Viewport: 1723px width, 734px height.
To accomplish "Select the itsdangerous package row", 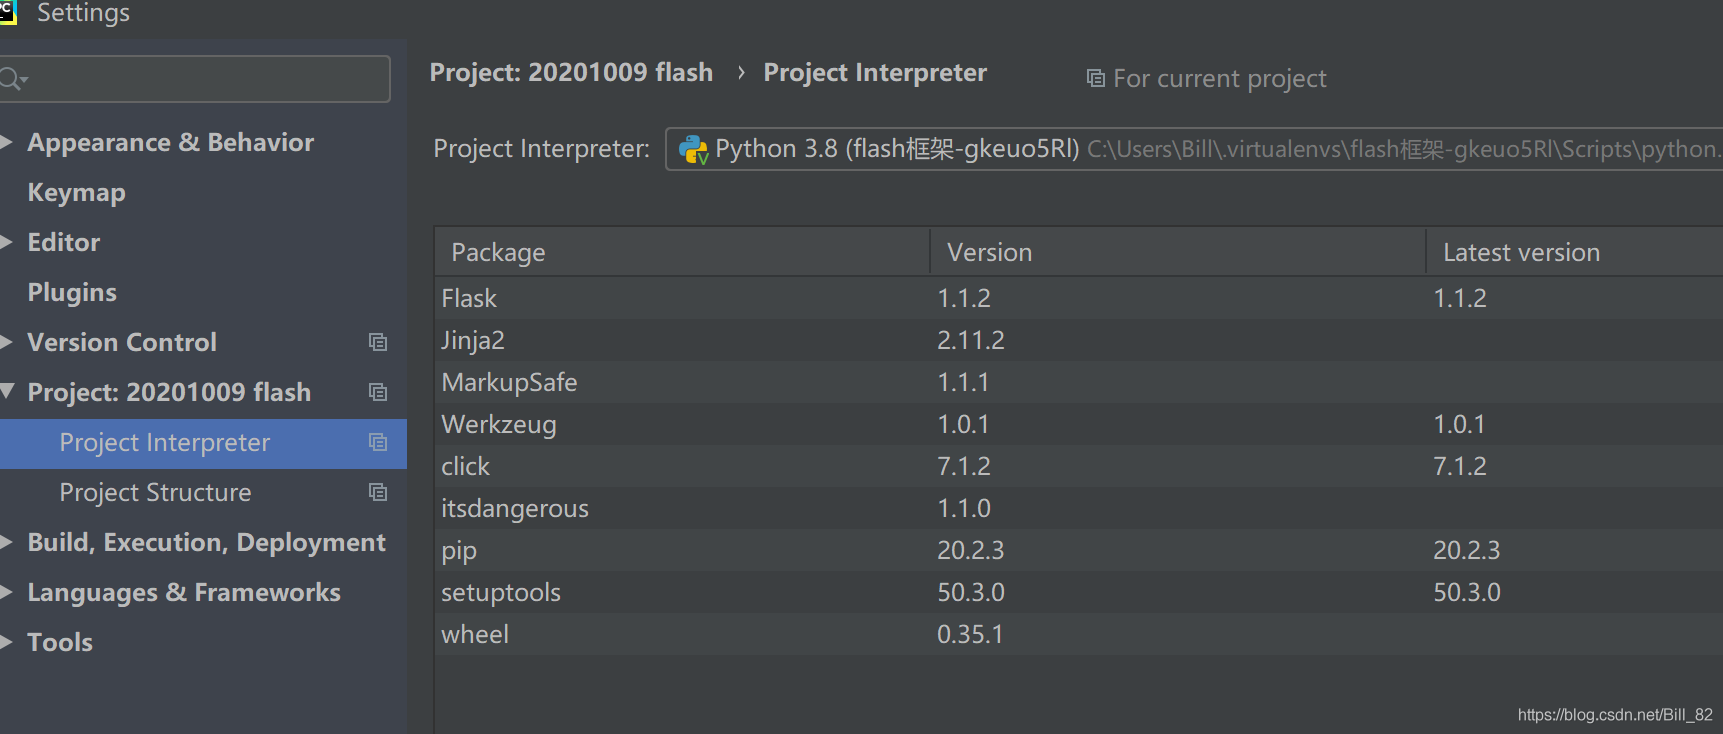I will (x=1079, y=508).
